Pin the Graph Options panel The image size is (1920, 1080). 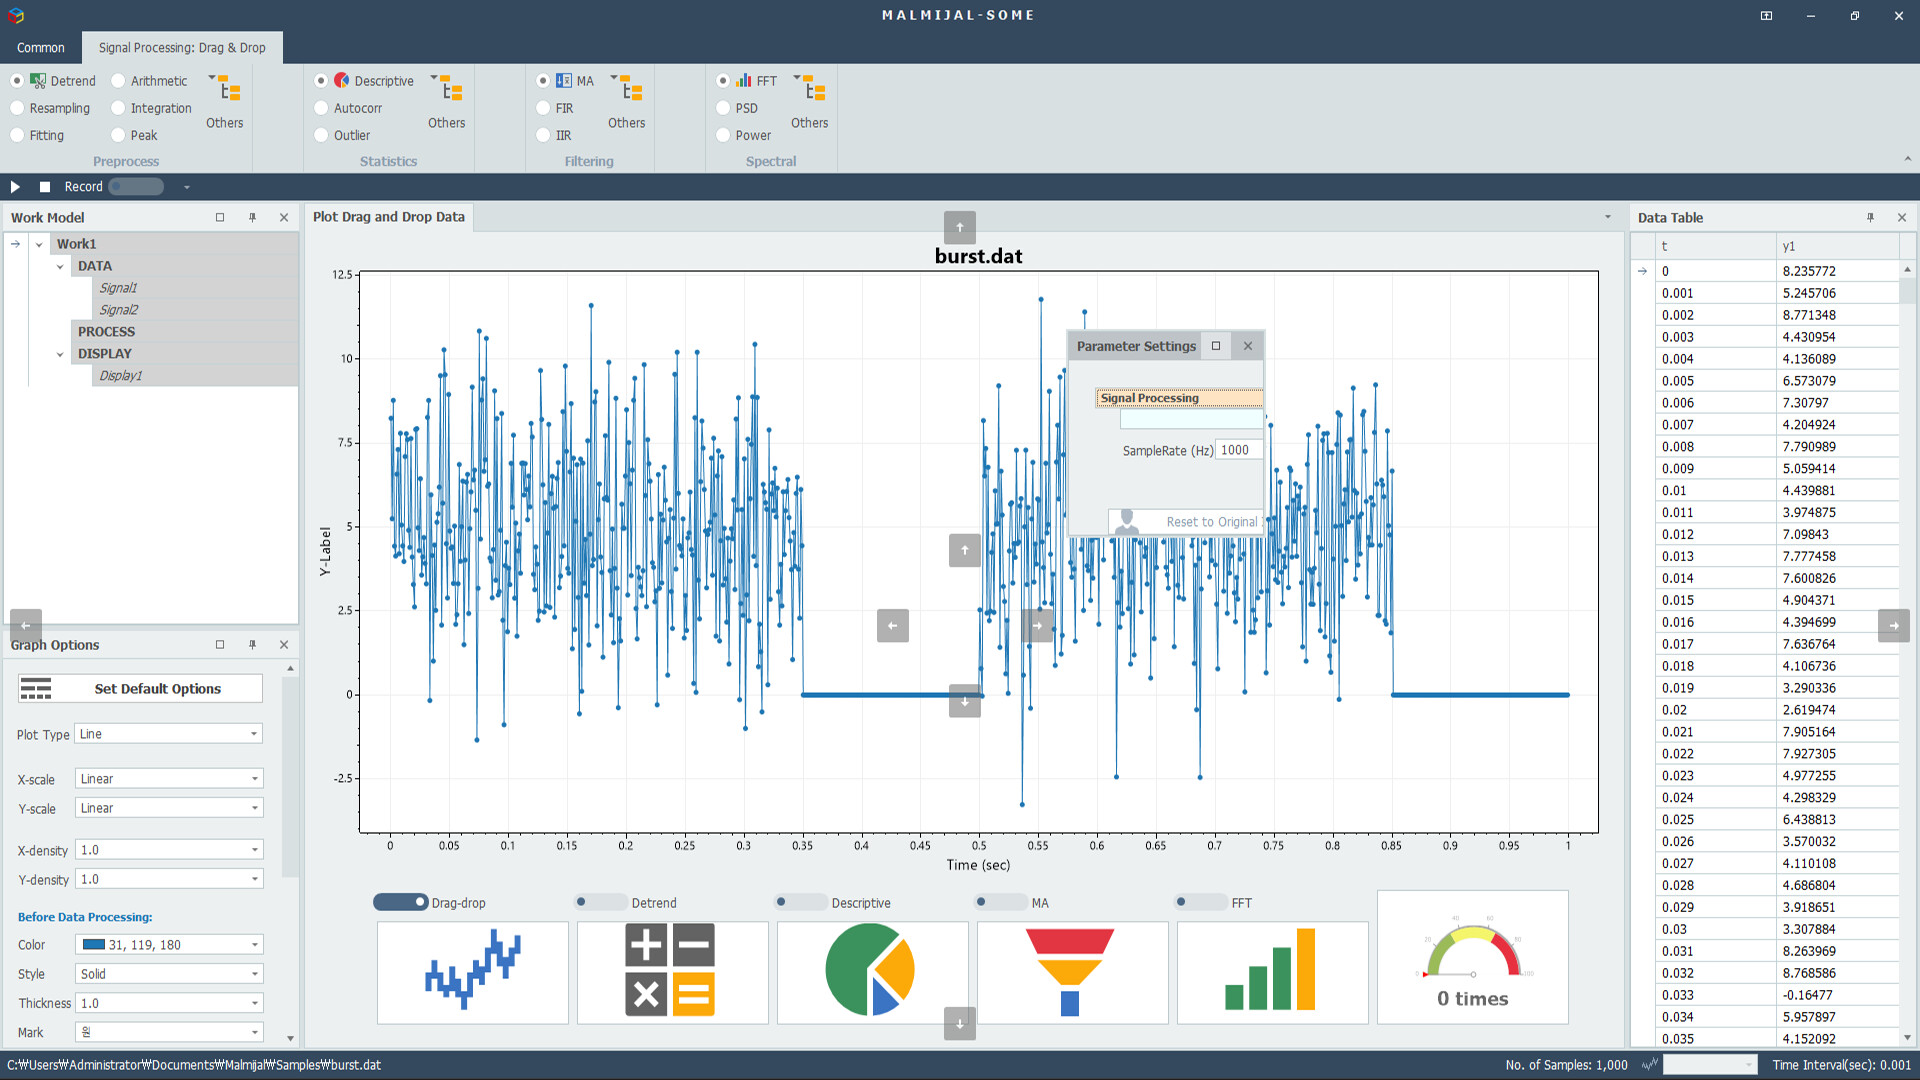253,645
